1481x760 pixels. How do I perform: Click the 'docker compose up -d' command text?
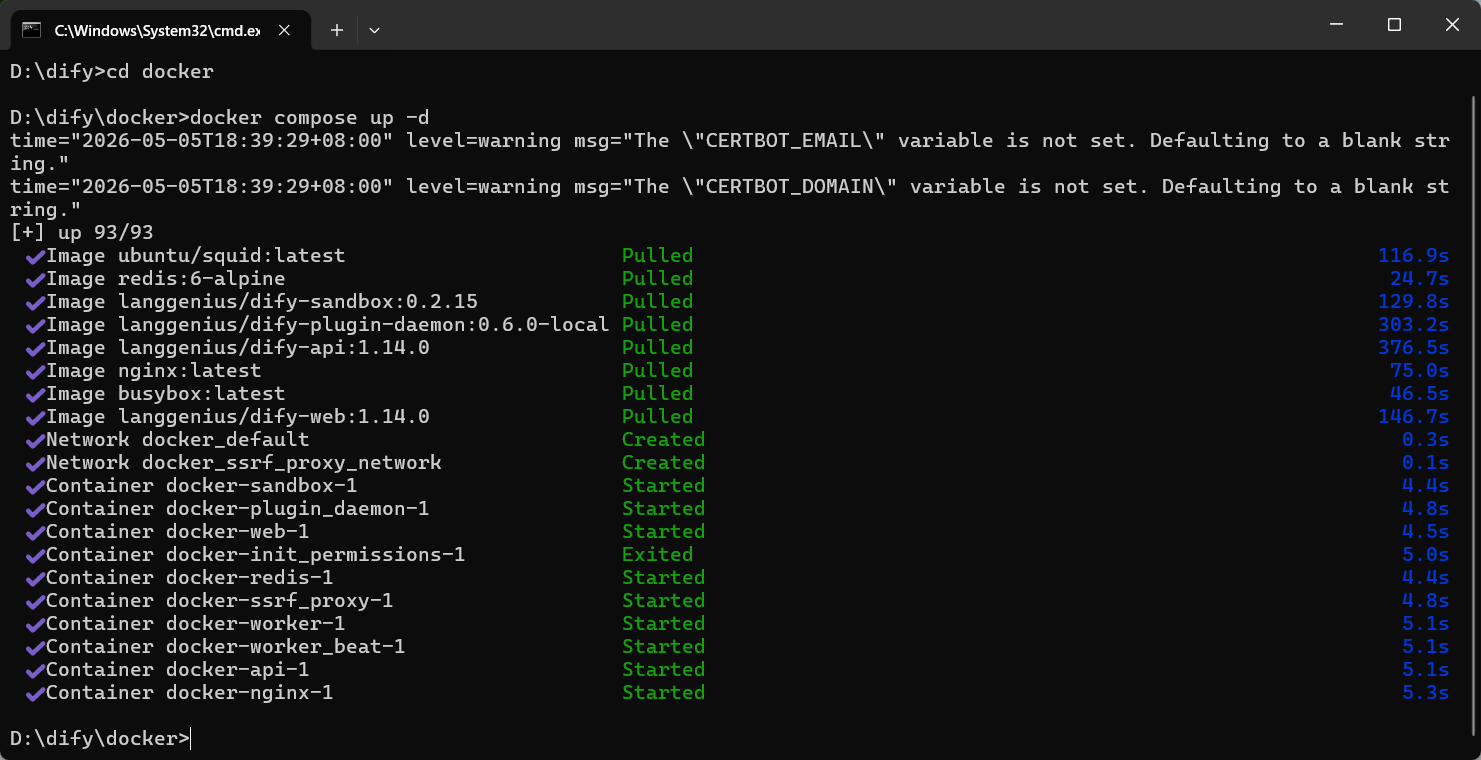click(310, 118)
